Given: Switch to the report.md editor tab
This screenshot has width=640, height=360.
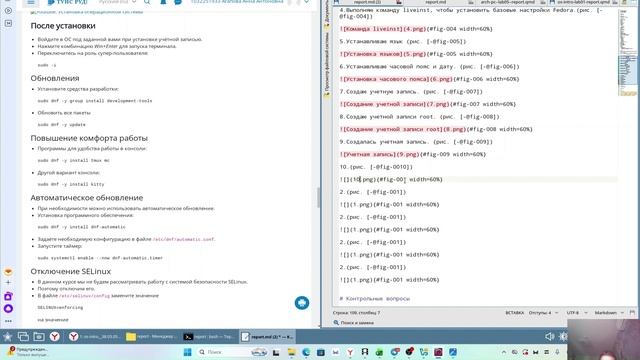Looking at the screenshot, I should (x=435, y=2).
